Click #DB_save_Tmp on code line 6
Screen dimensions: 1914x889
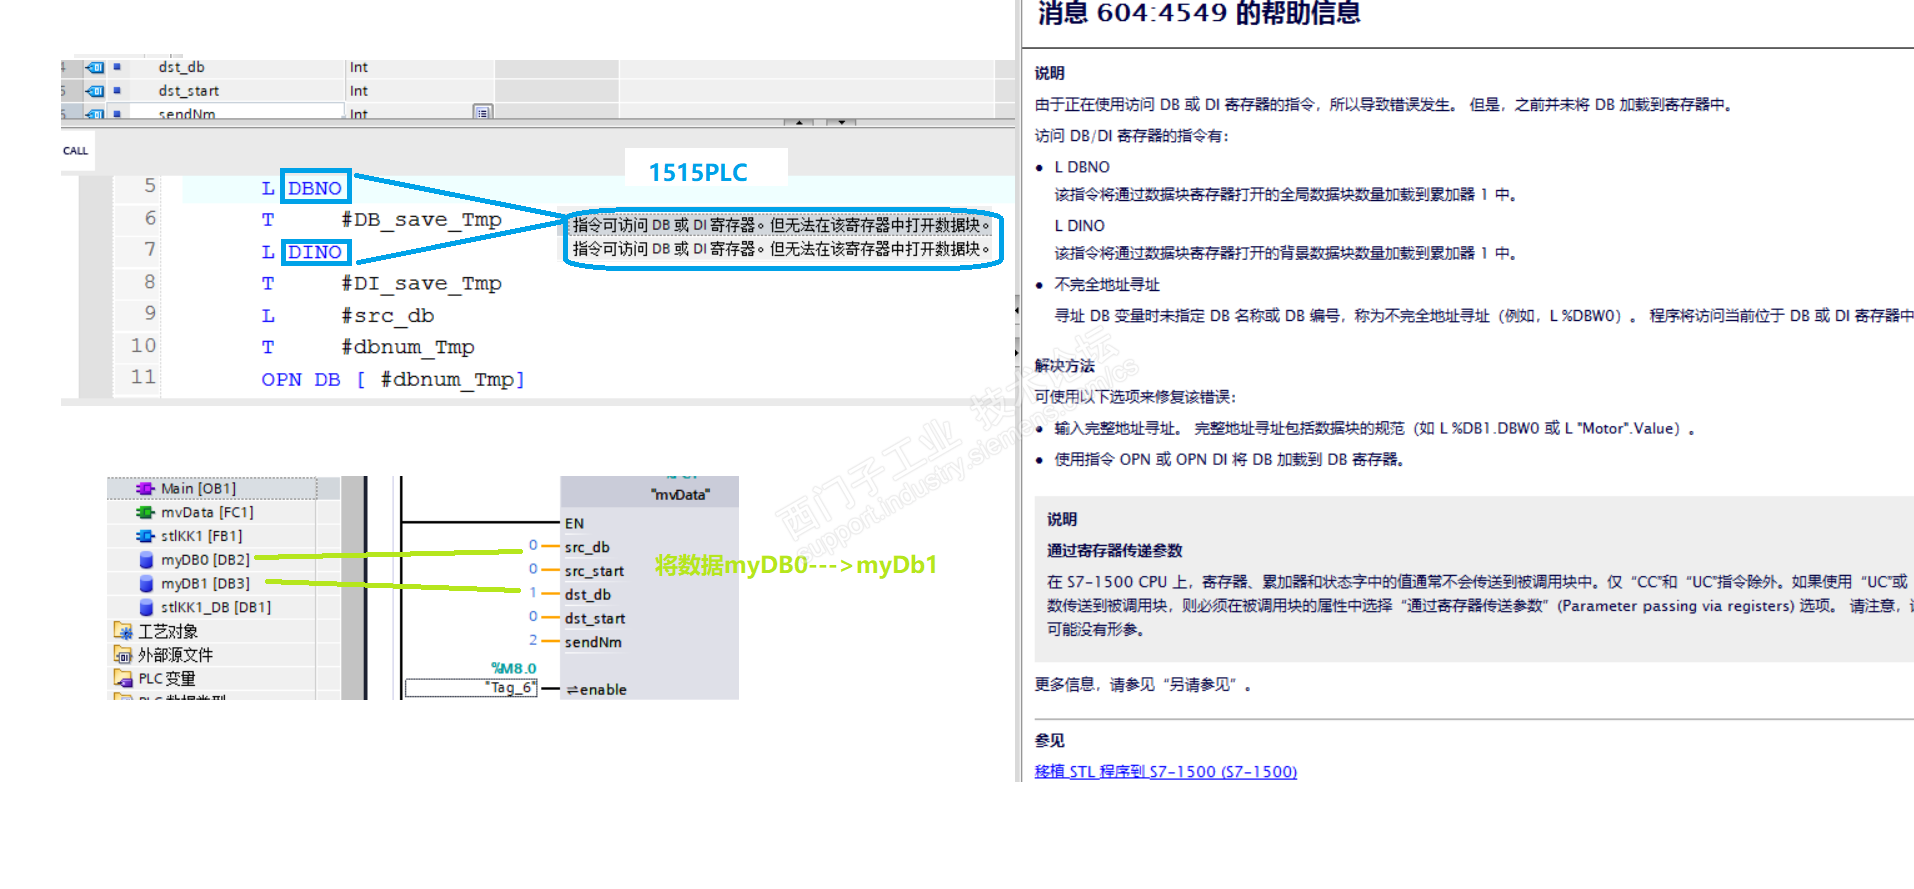421,220
